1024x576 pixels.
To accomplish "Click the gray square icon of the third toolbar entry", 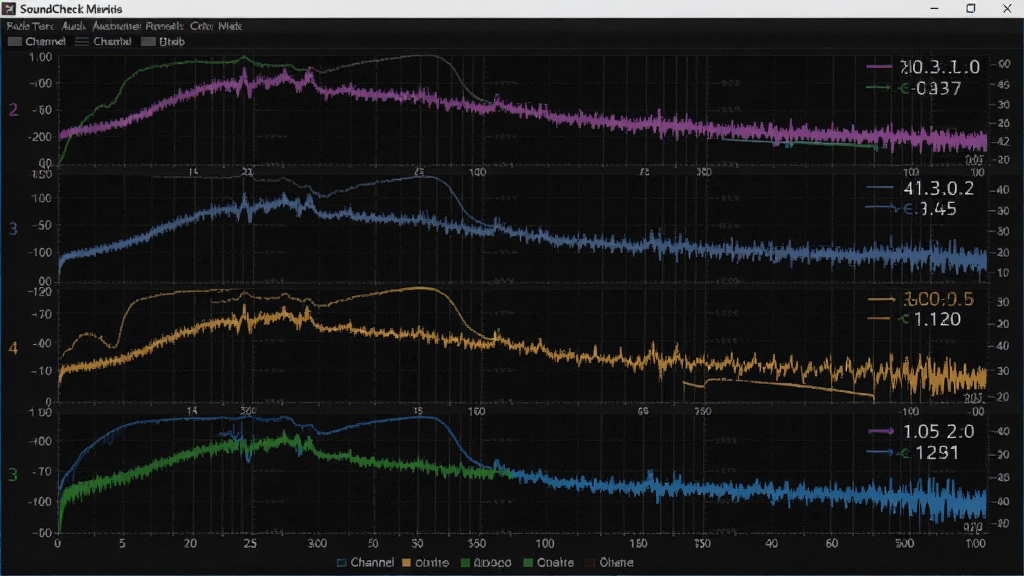I will pos(148,41).
